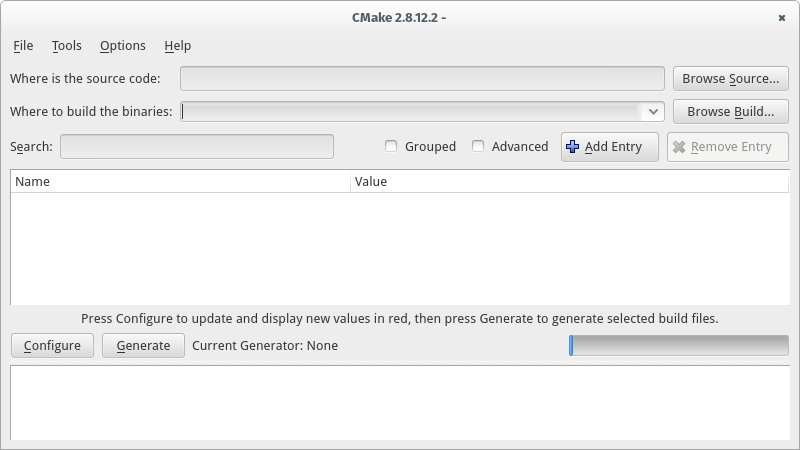
Task: Focus the Search input field
Action: (x=197, y=146)
